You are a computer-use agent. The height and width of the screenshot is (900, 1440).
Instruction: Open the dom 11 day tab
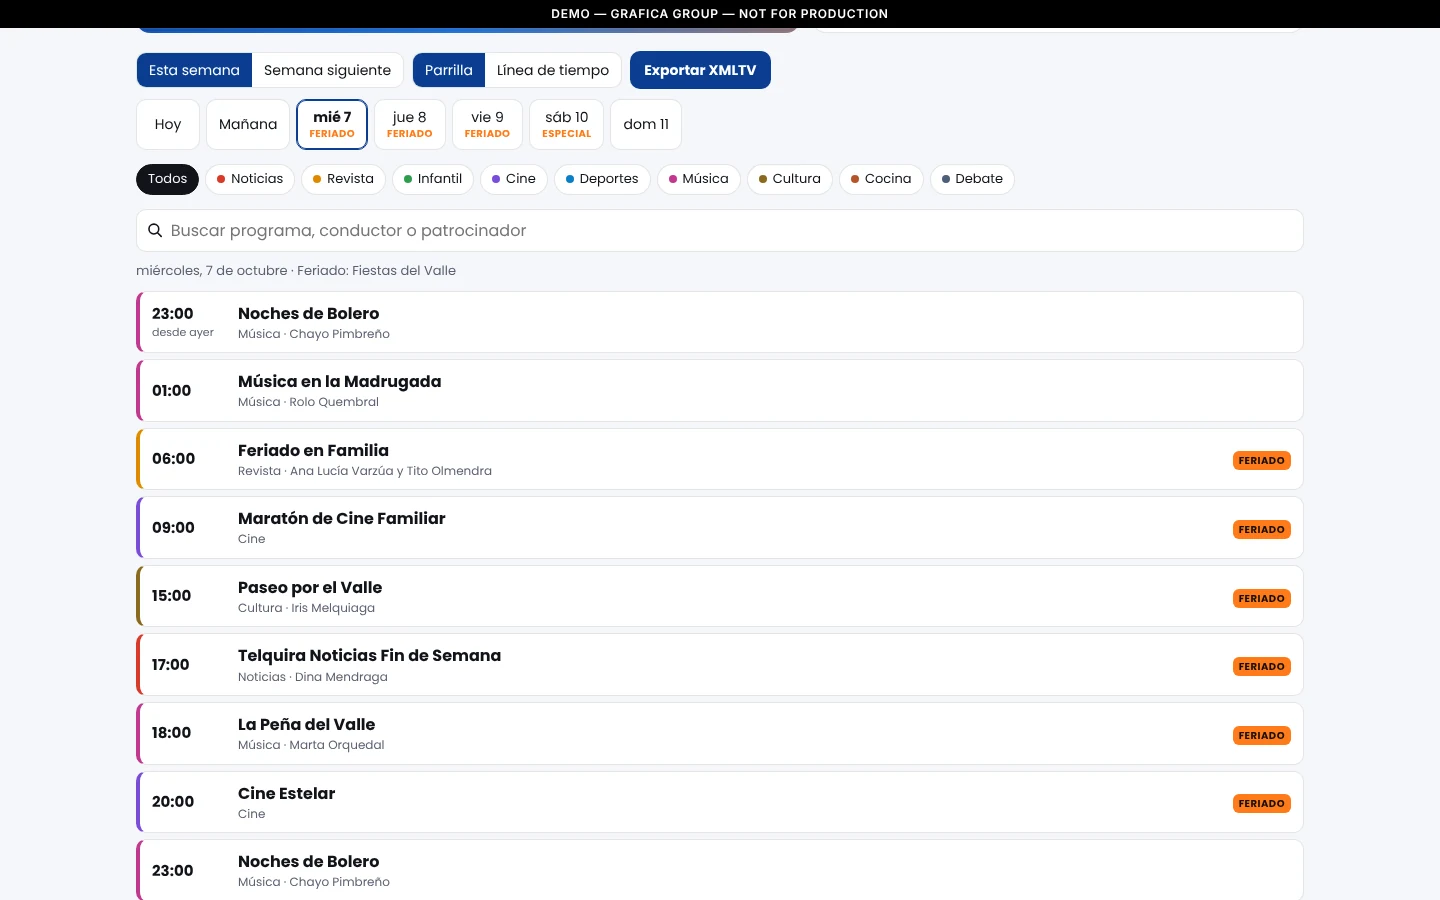(646, 124)
